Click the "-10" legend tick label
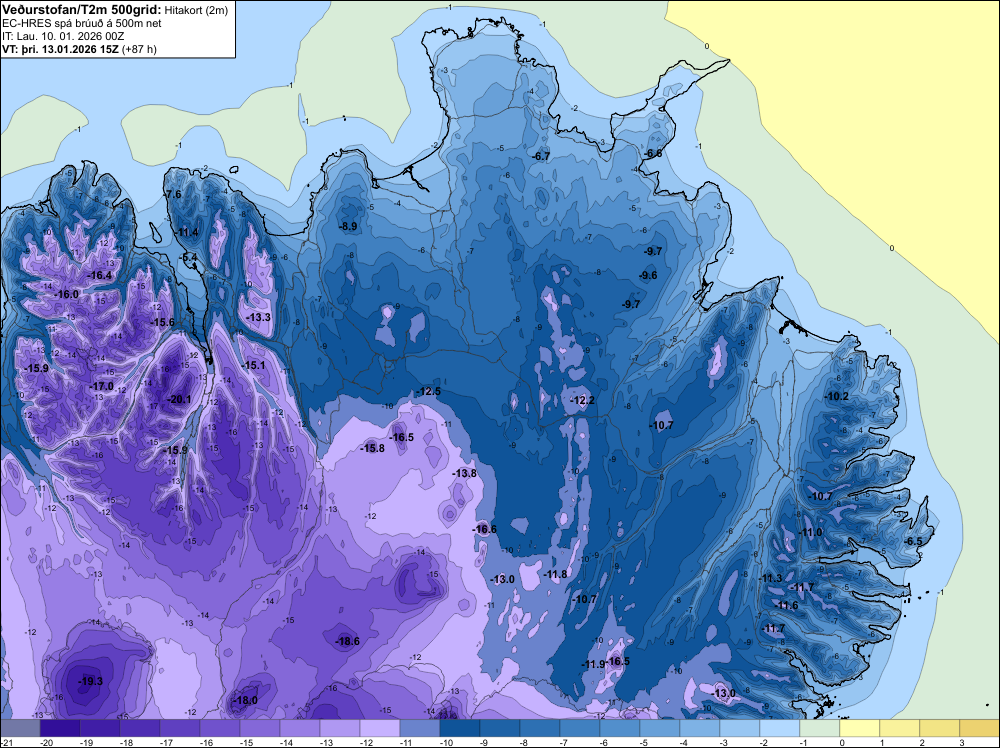The height and width of the screenshot is (748, 1000). coord(446,743)
